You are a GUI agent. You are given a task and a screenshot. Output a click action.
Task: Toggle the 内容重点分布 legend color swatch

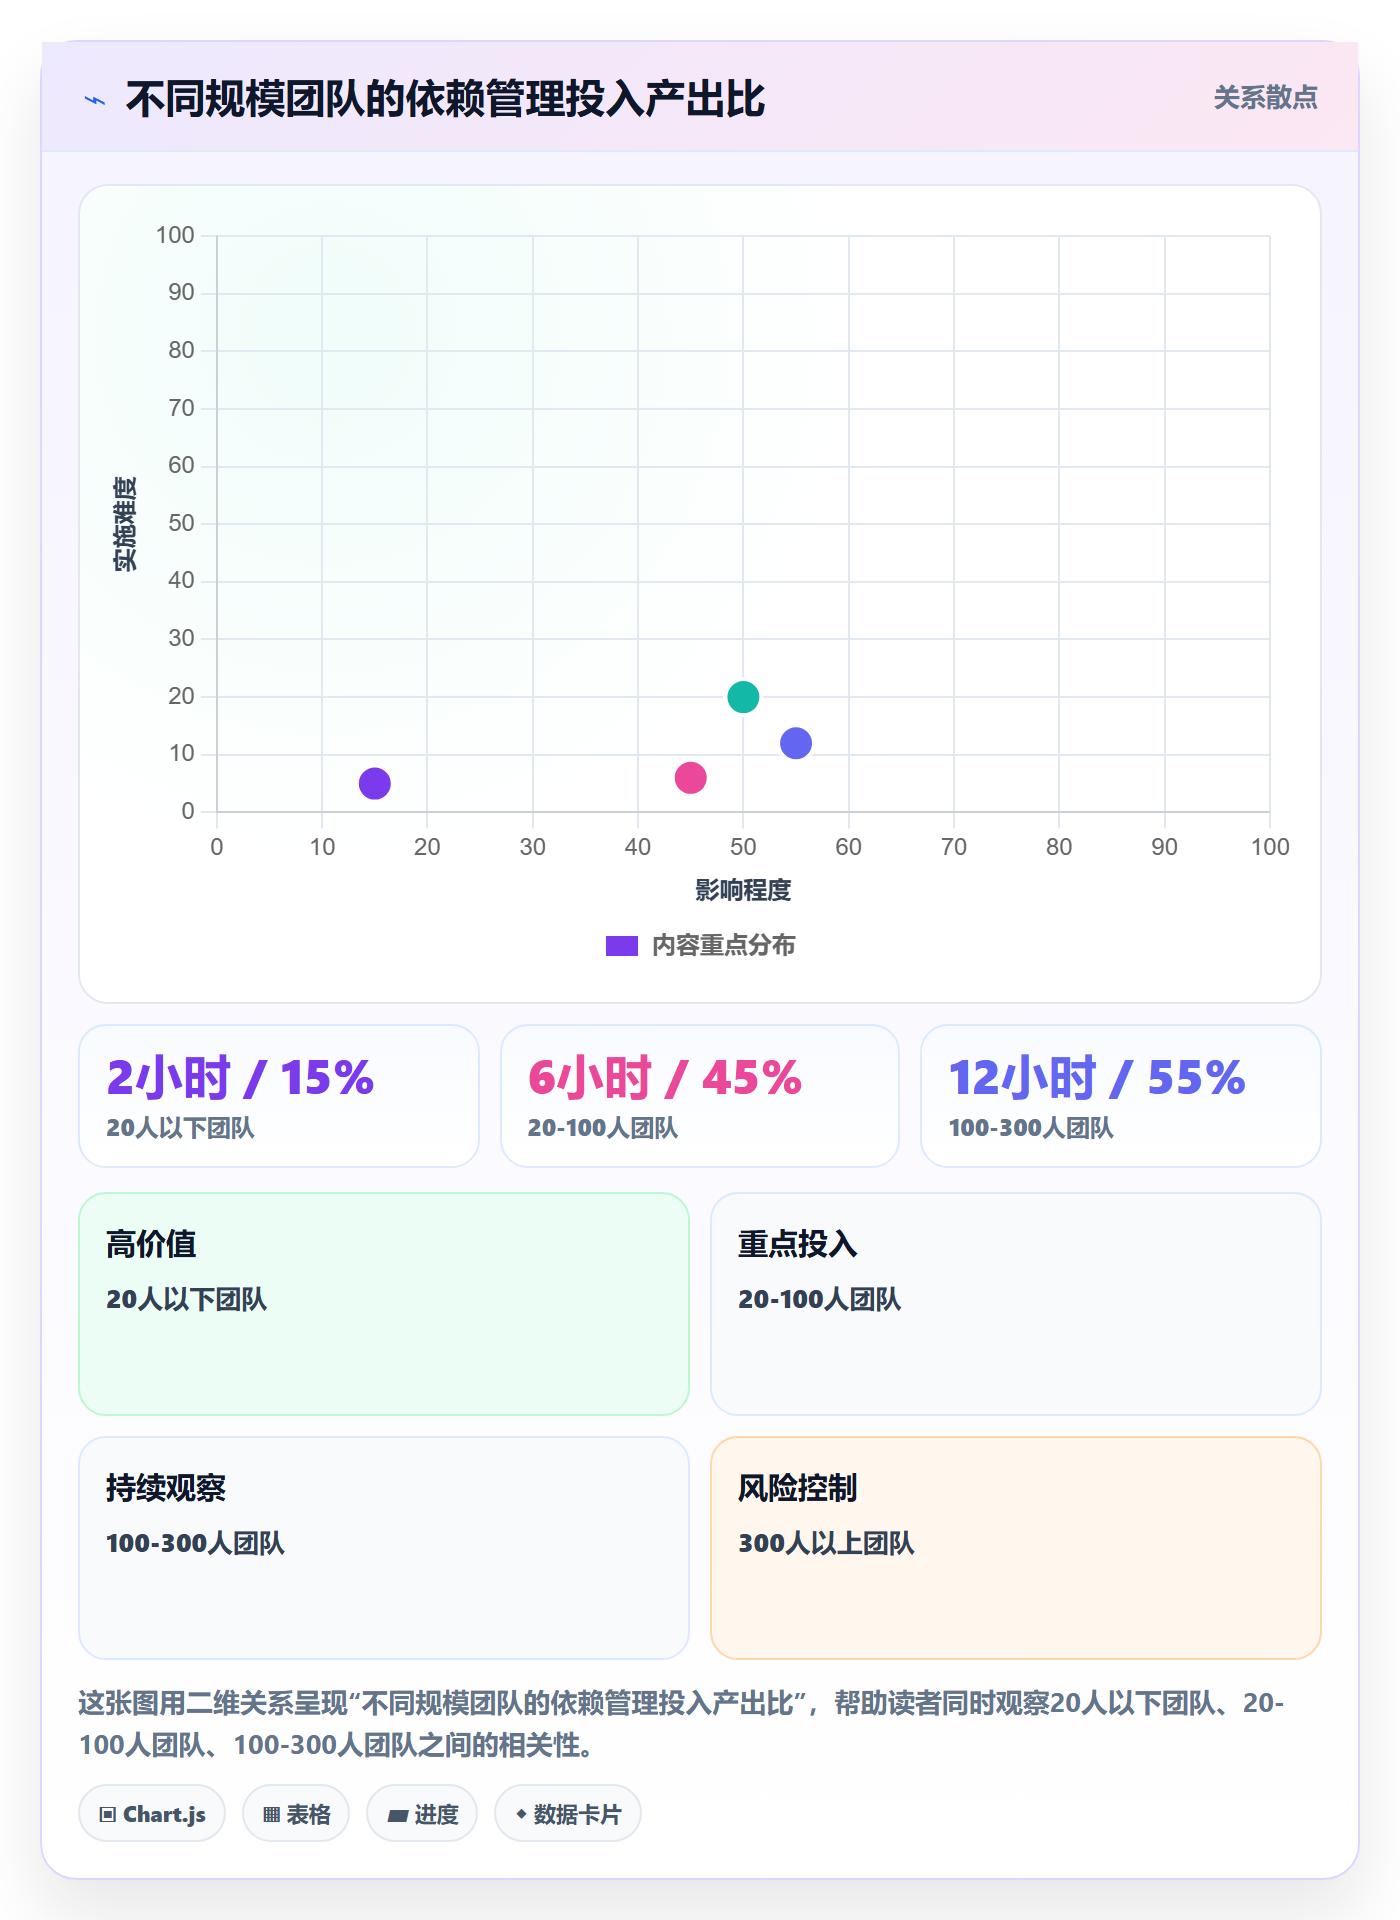pos(622,946)
